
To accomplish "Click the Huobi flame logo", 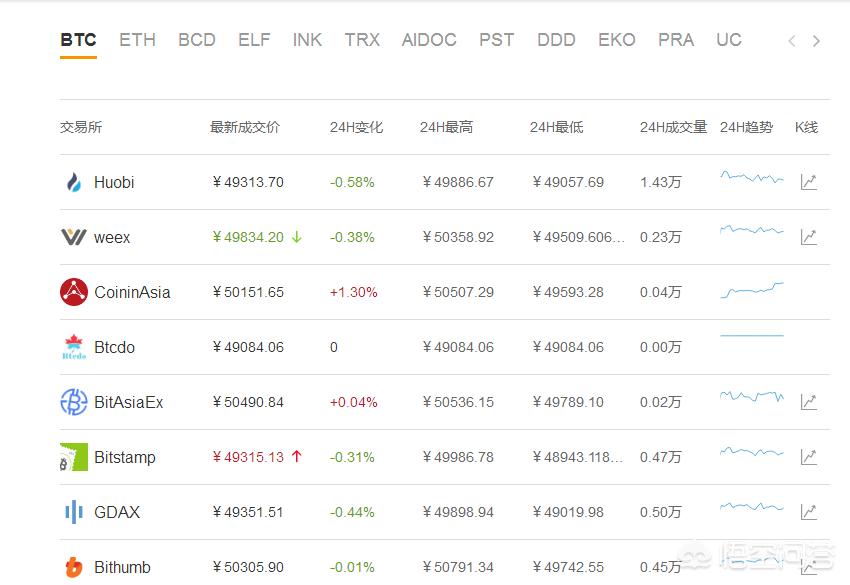I will 73,182.
